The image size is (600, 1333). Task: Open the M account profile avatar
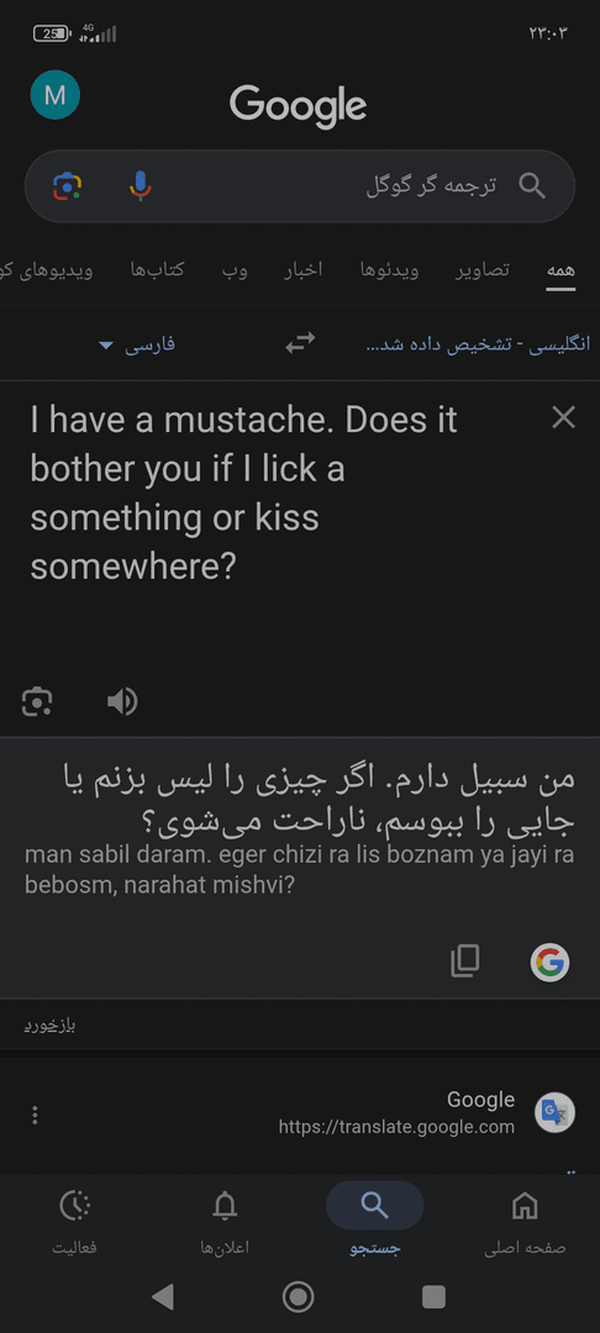tap(55, 96)
